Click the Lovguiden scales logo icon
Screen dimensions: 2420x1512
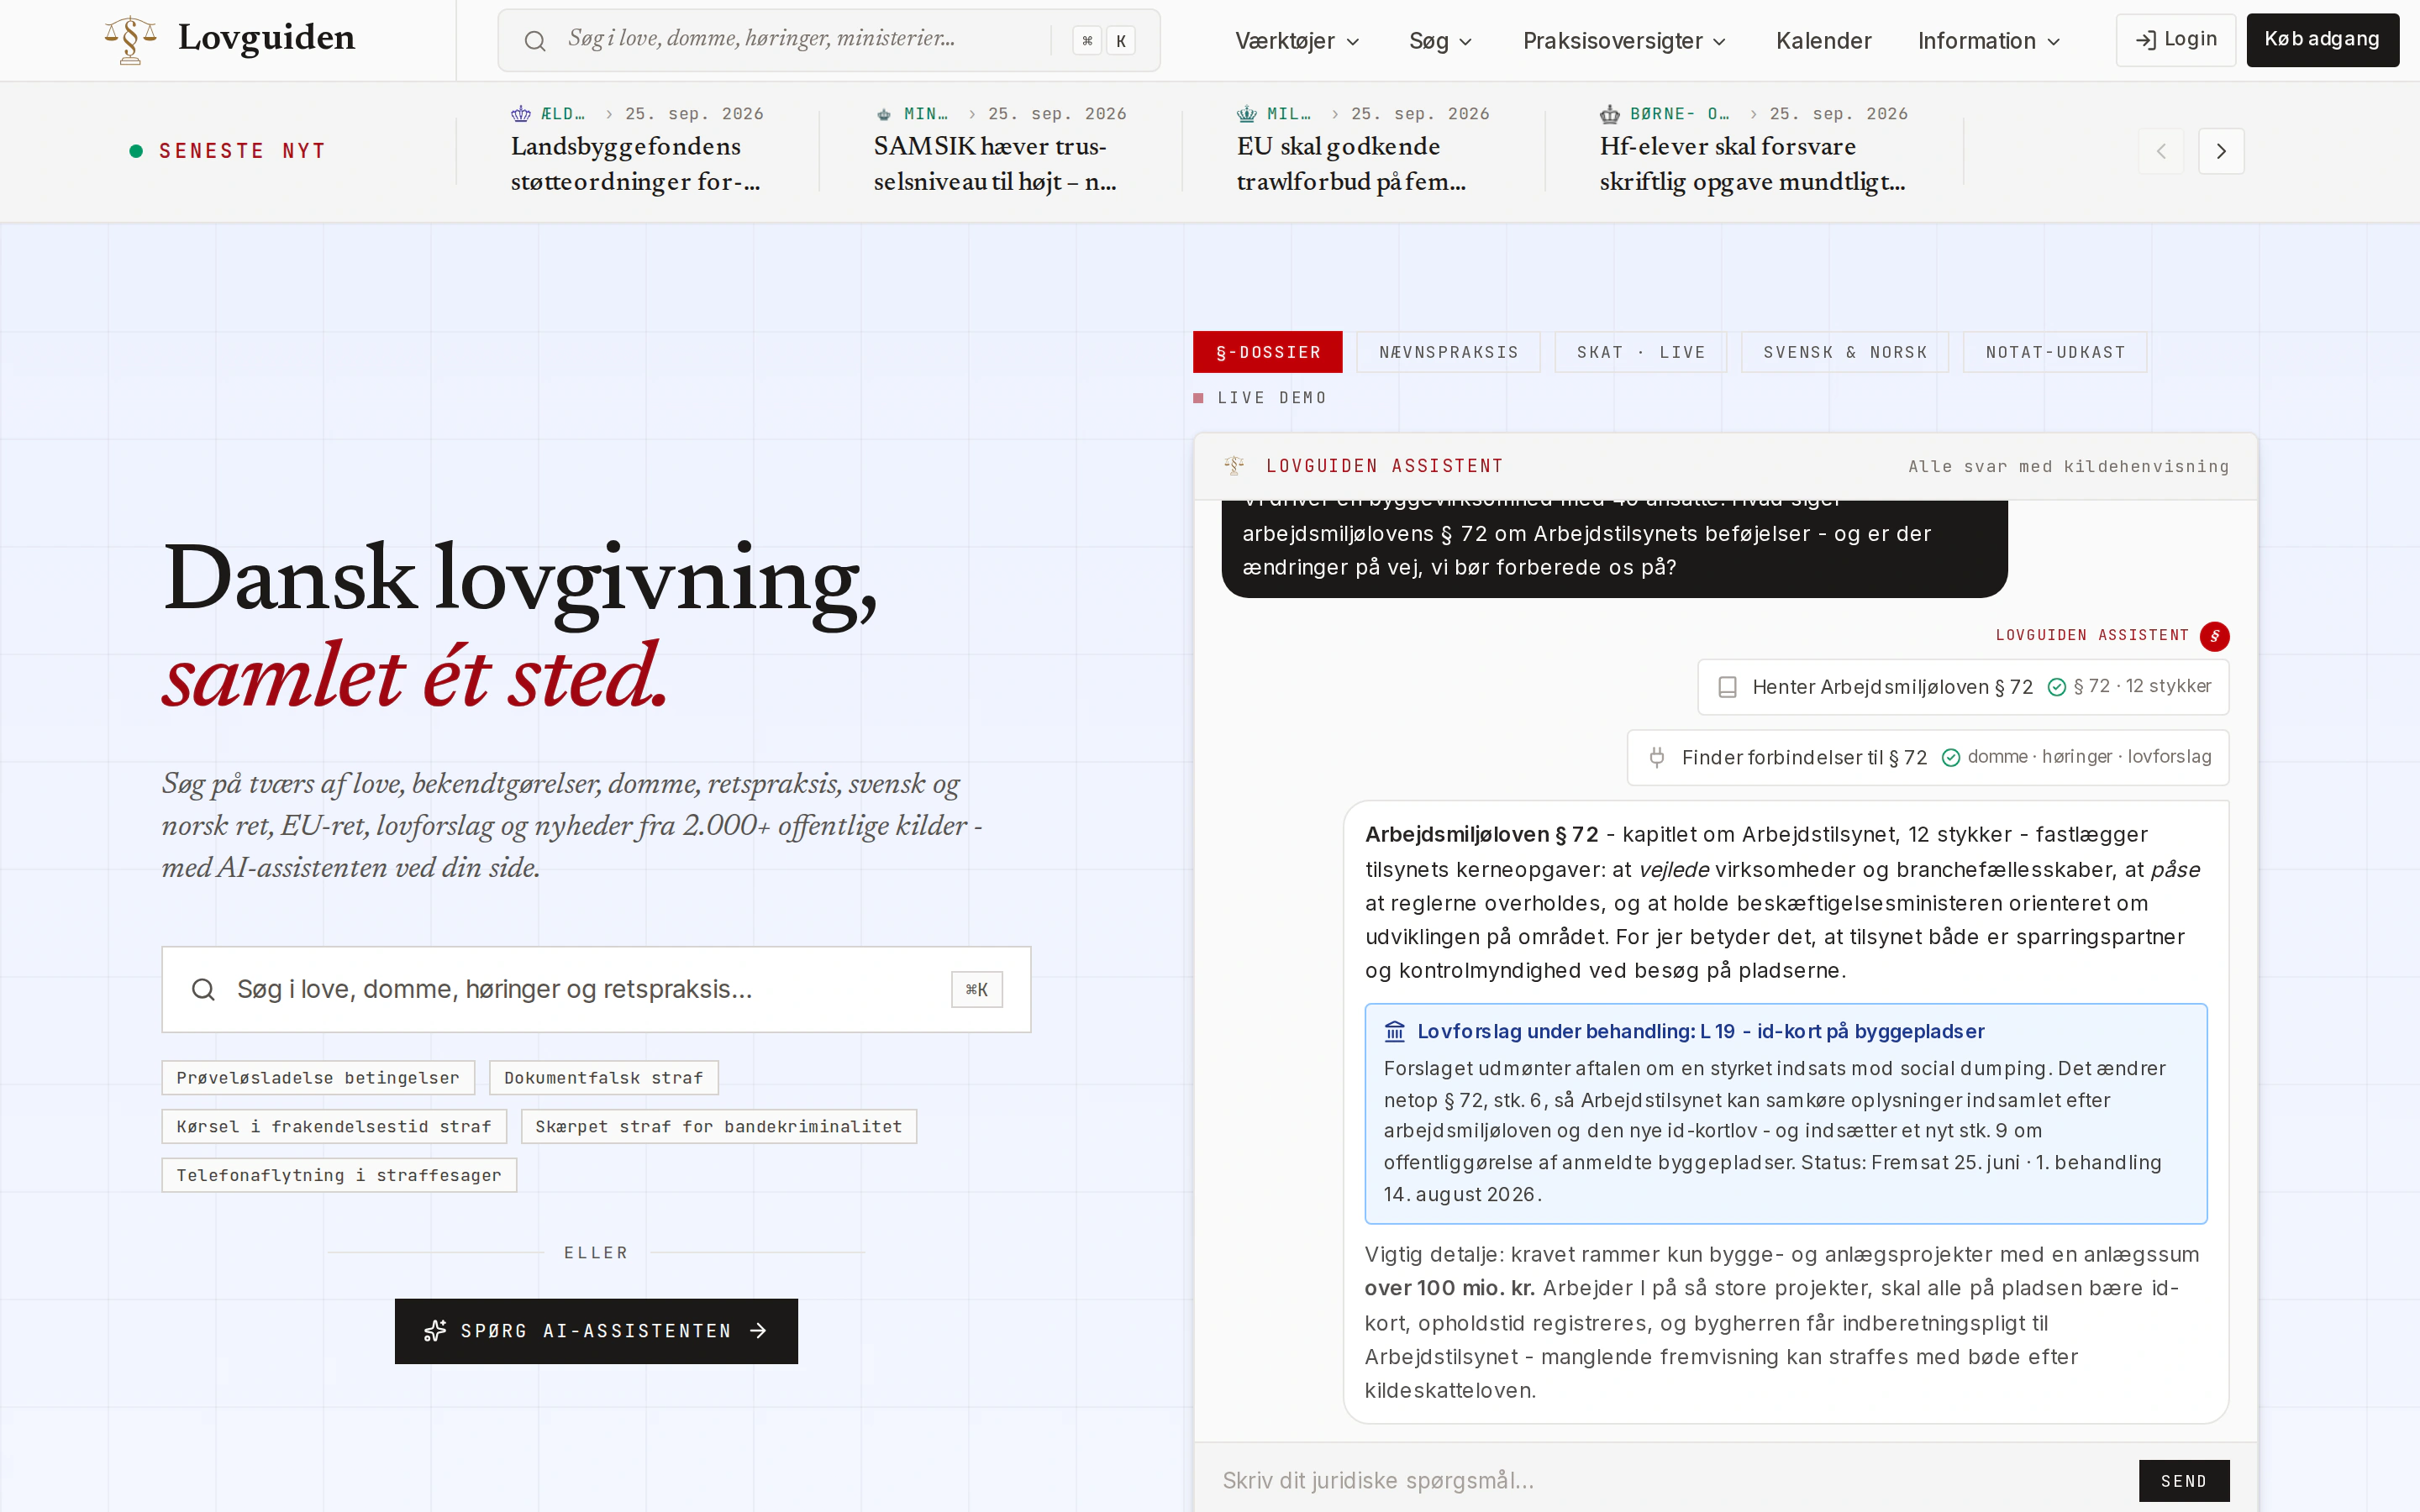pos(131,40)
